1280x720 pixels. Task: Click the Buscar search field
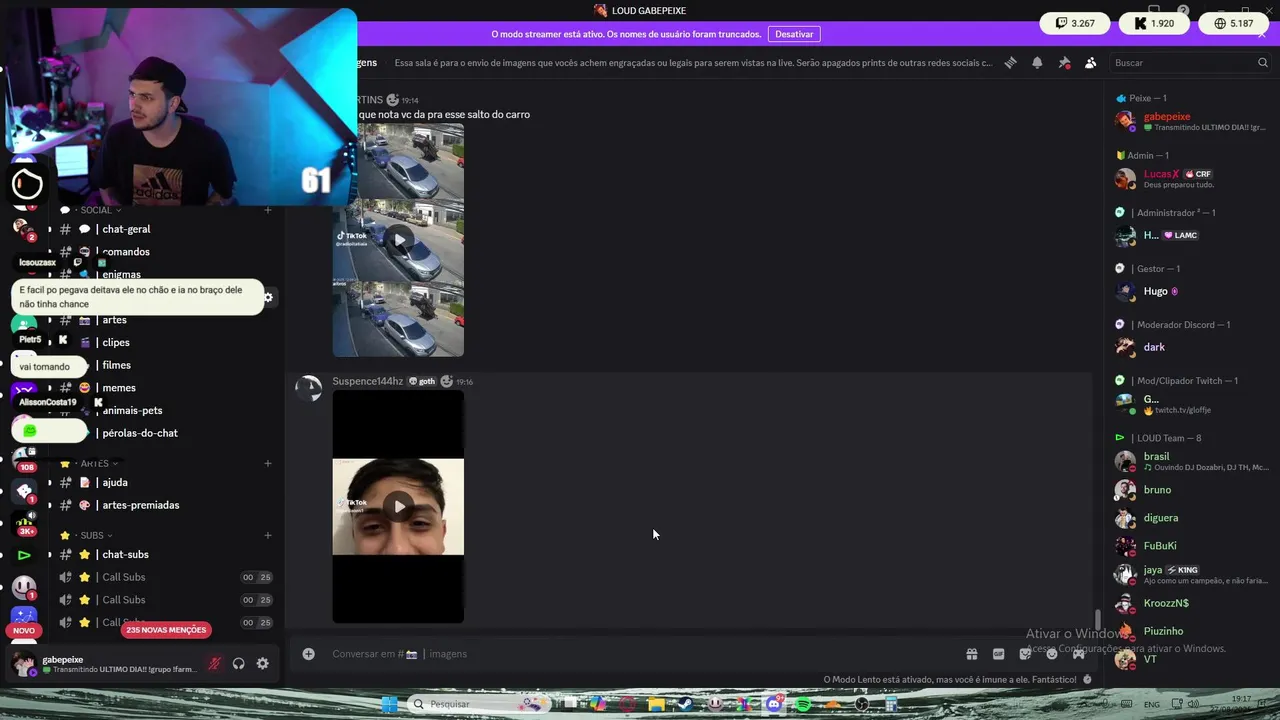click(x=1190, y=62)
